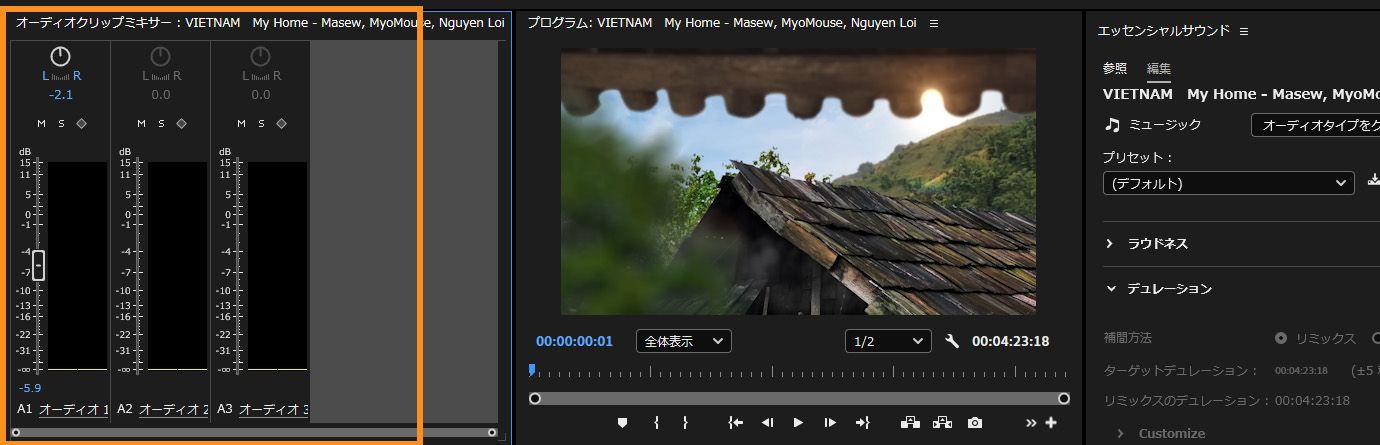Image resolution: width=1380 pixels, height=445 pixels.
Task: Click left handle of monitor zoom bar
Action: point(535,398)
